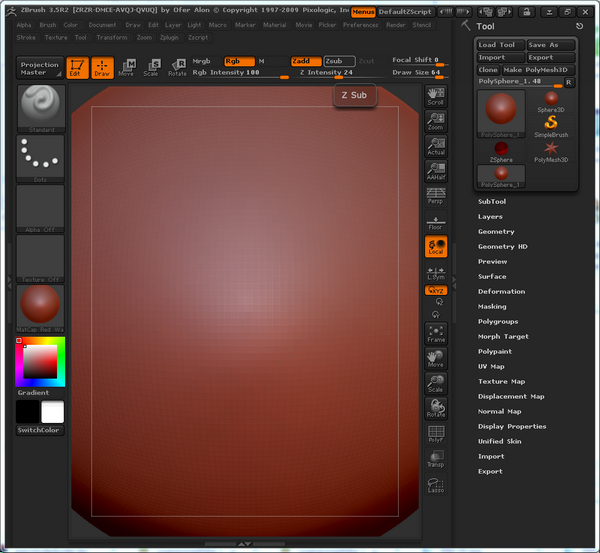This screenshot has width=600, height=553.
Task: Click Load Tool button
Action: coord(501,45)
